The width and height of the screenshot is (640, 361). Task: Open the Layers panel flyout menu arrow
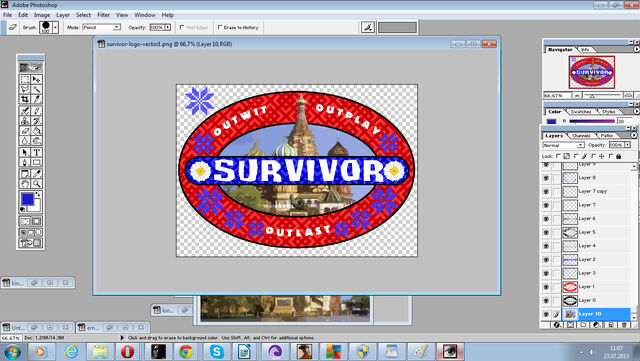(634, 135)
